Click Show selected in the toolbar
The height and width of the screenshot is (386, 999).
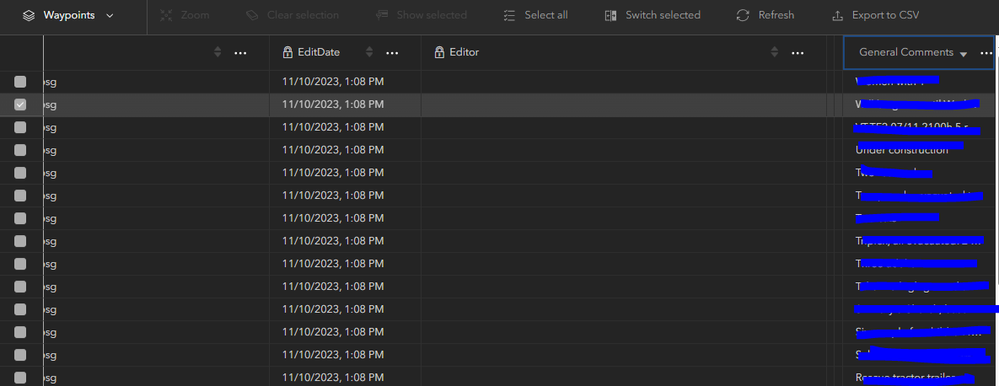(421, 15)
